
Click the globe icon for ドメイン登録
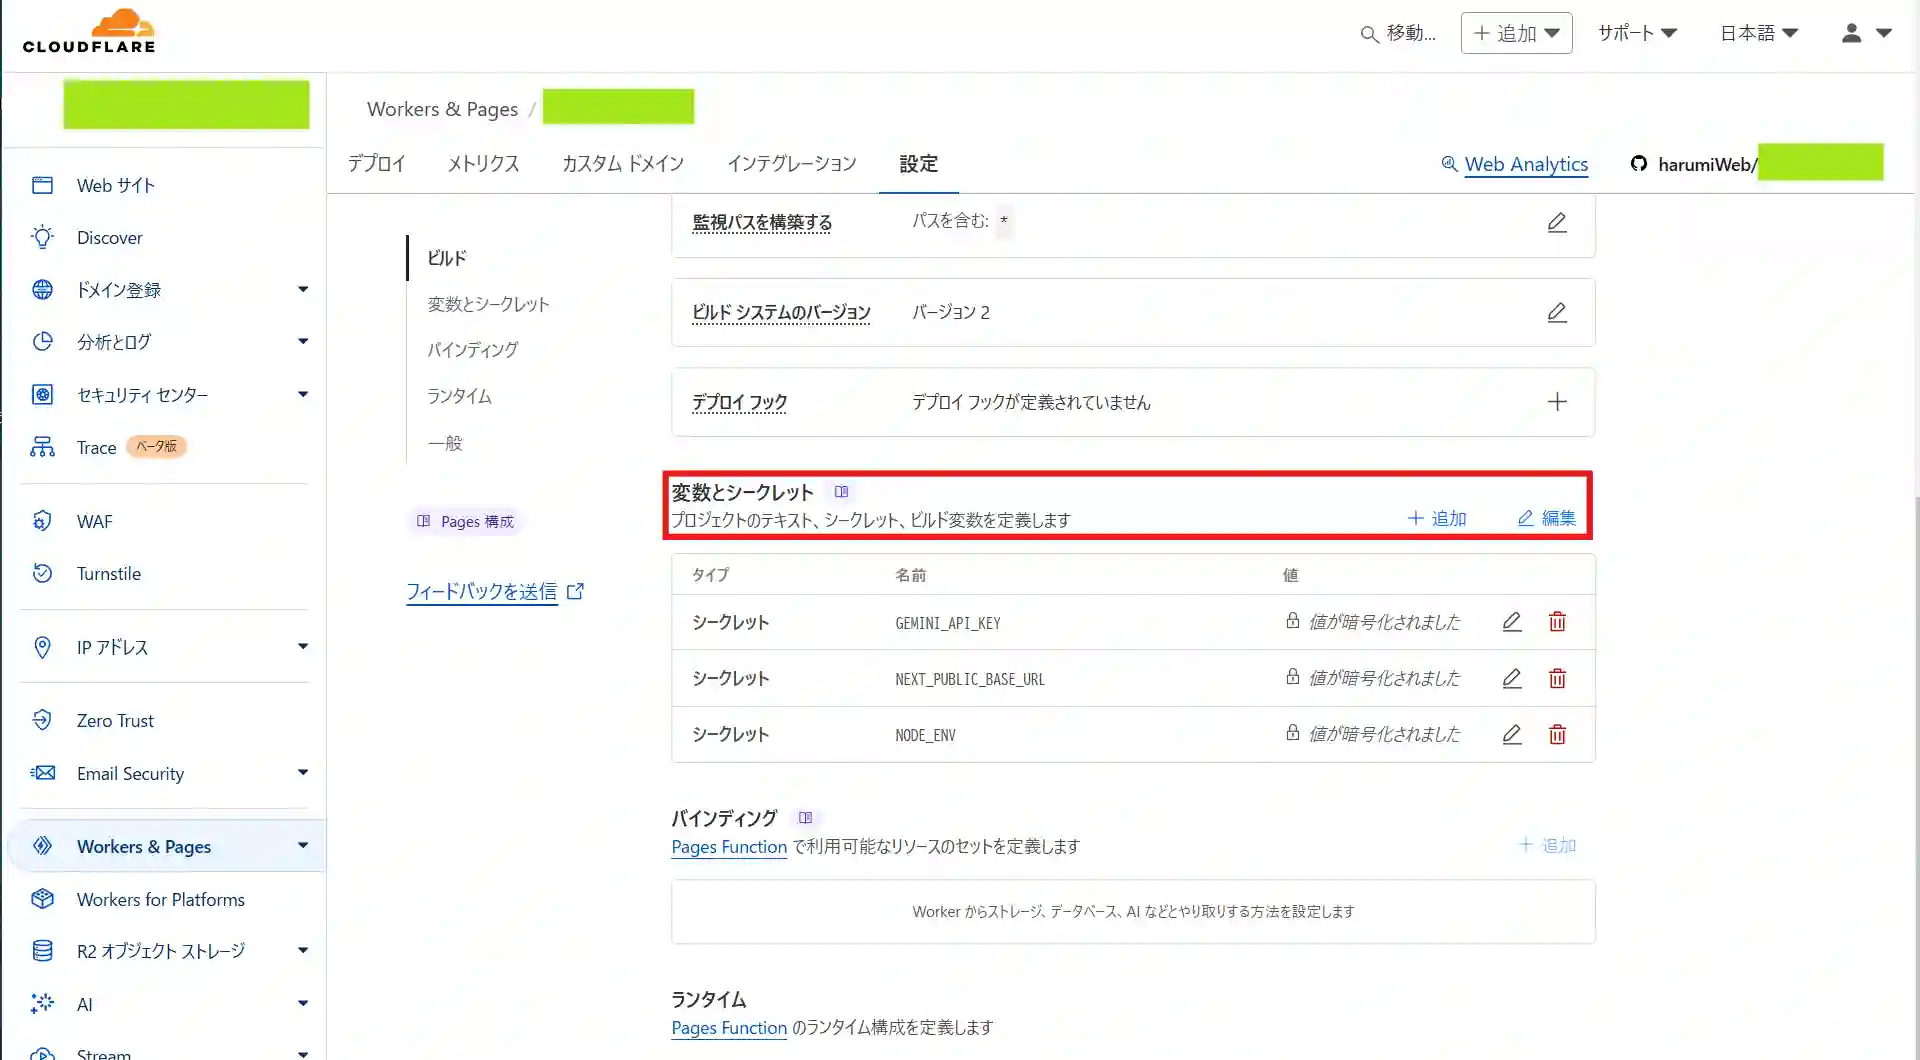[x=42, y=289]
